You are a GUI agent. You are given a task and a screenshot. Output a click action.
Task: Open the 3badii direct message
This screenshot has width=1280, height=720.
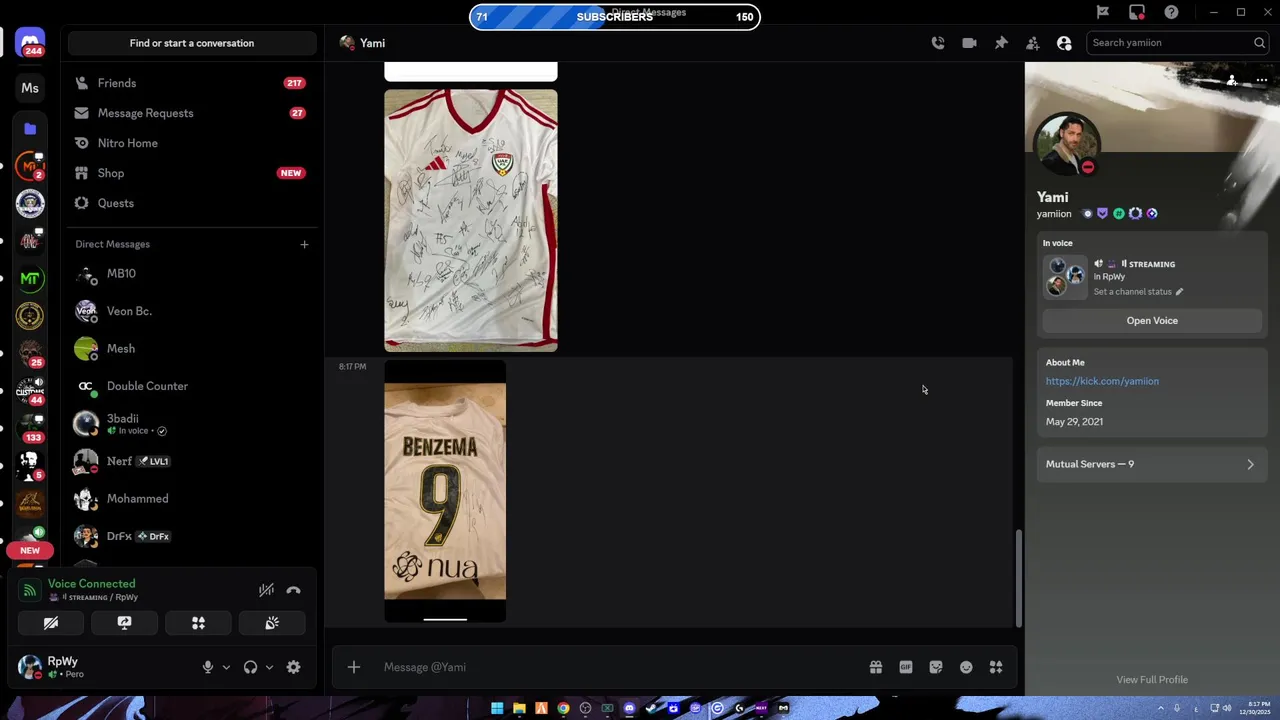[x=190, y=424]
